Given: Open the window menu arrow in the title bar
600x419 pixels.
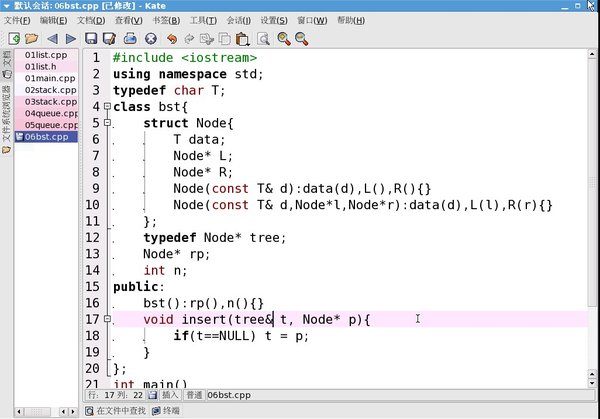Looking at the screenshot, I should point(7,6).
